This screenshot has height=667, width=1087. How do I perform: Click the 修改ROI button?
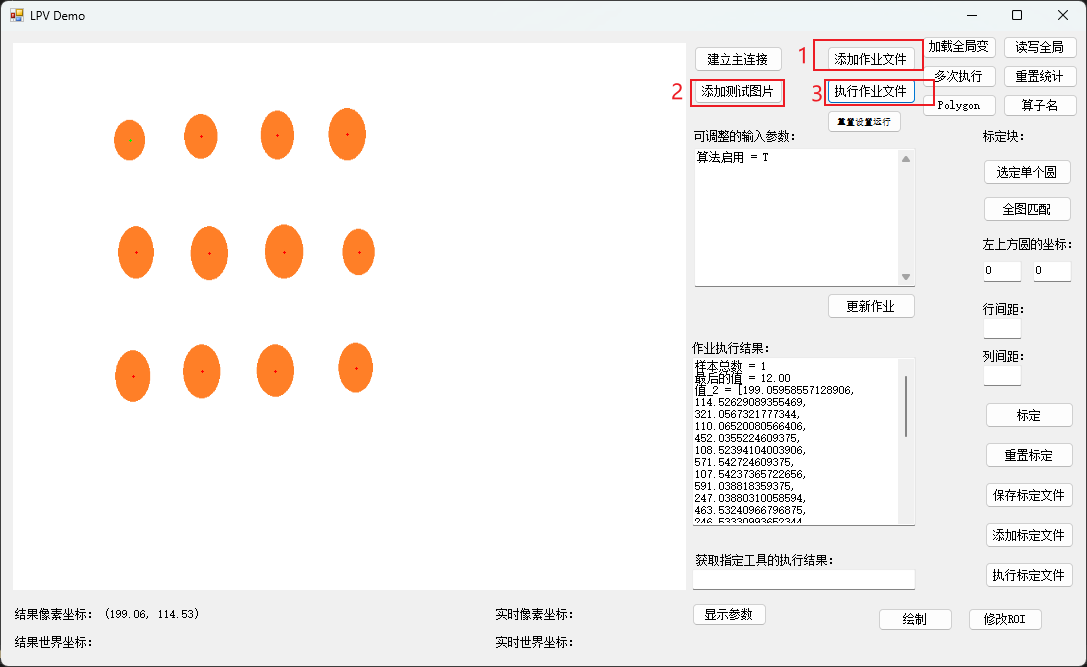tap(1005, 619)
